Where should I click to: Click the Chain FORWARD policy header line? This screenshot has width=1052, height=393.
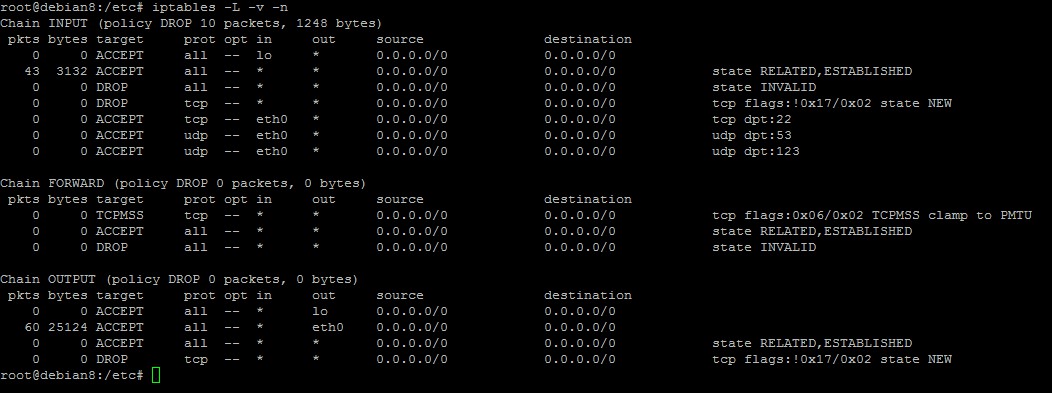click(x=183, y=183)
